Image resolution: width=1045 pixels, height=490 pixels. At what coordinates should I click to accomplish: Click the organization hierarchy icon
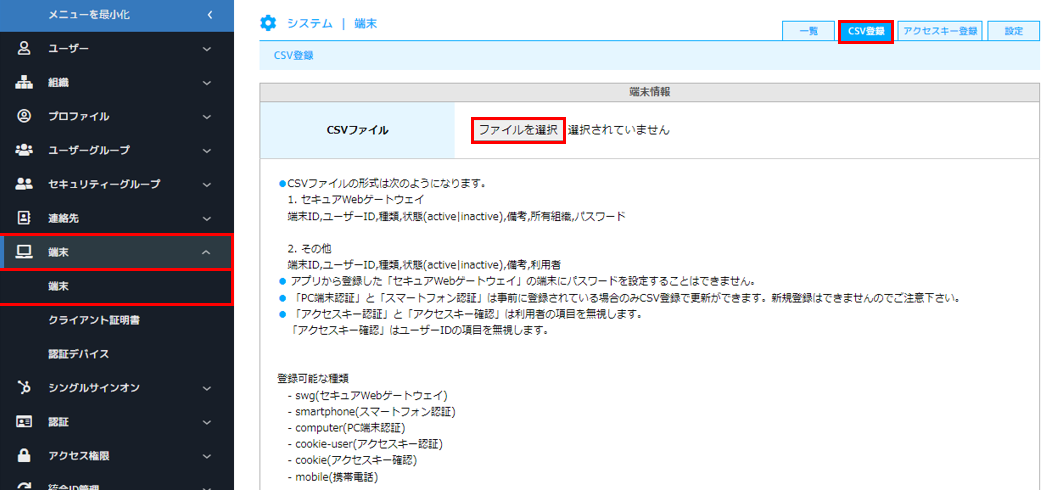pos(24,83)
